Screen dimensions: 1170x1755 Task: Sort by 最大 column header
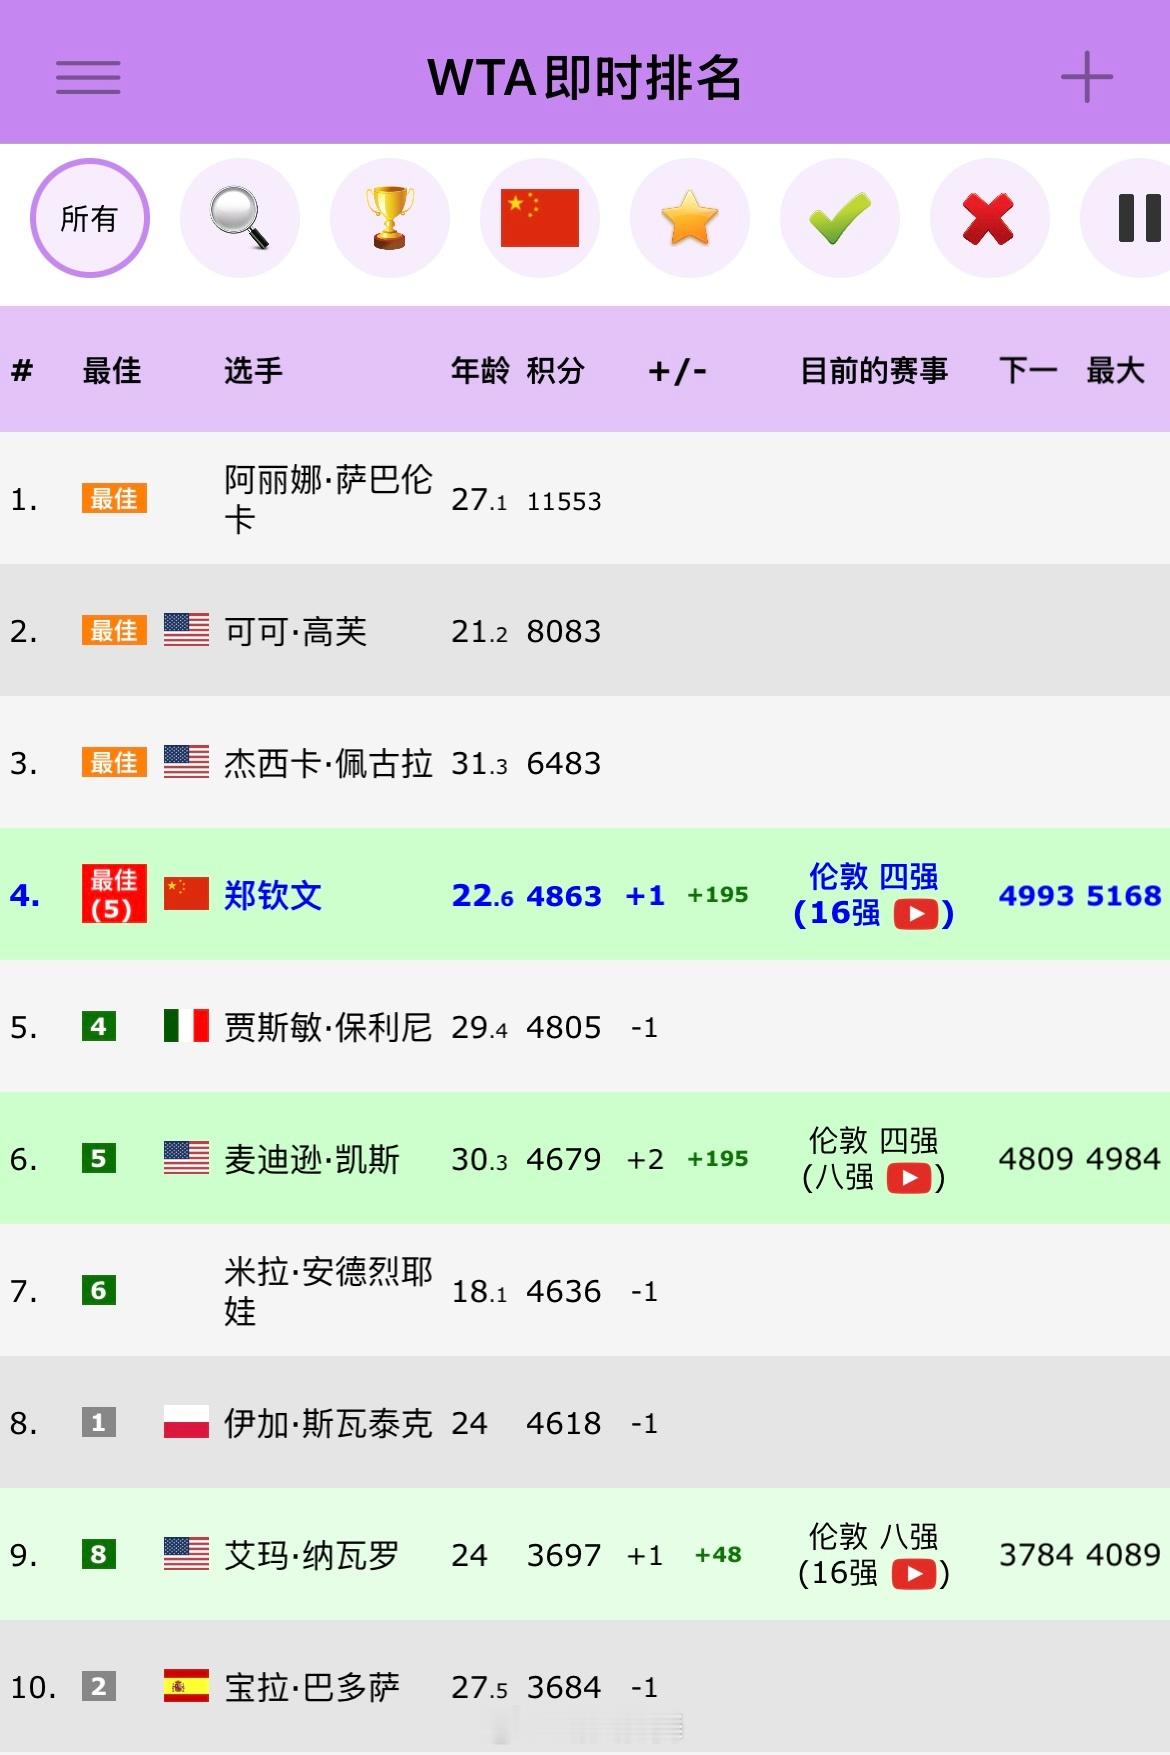[1116, 371]
